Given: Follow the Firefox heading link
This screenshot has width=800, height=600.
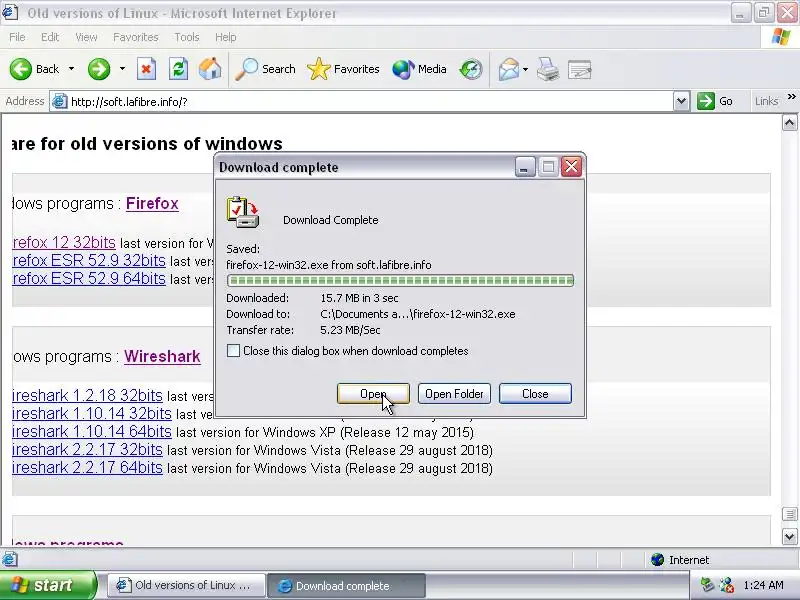Looking at the screenshot, I should click(152, 204).
